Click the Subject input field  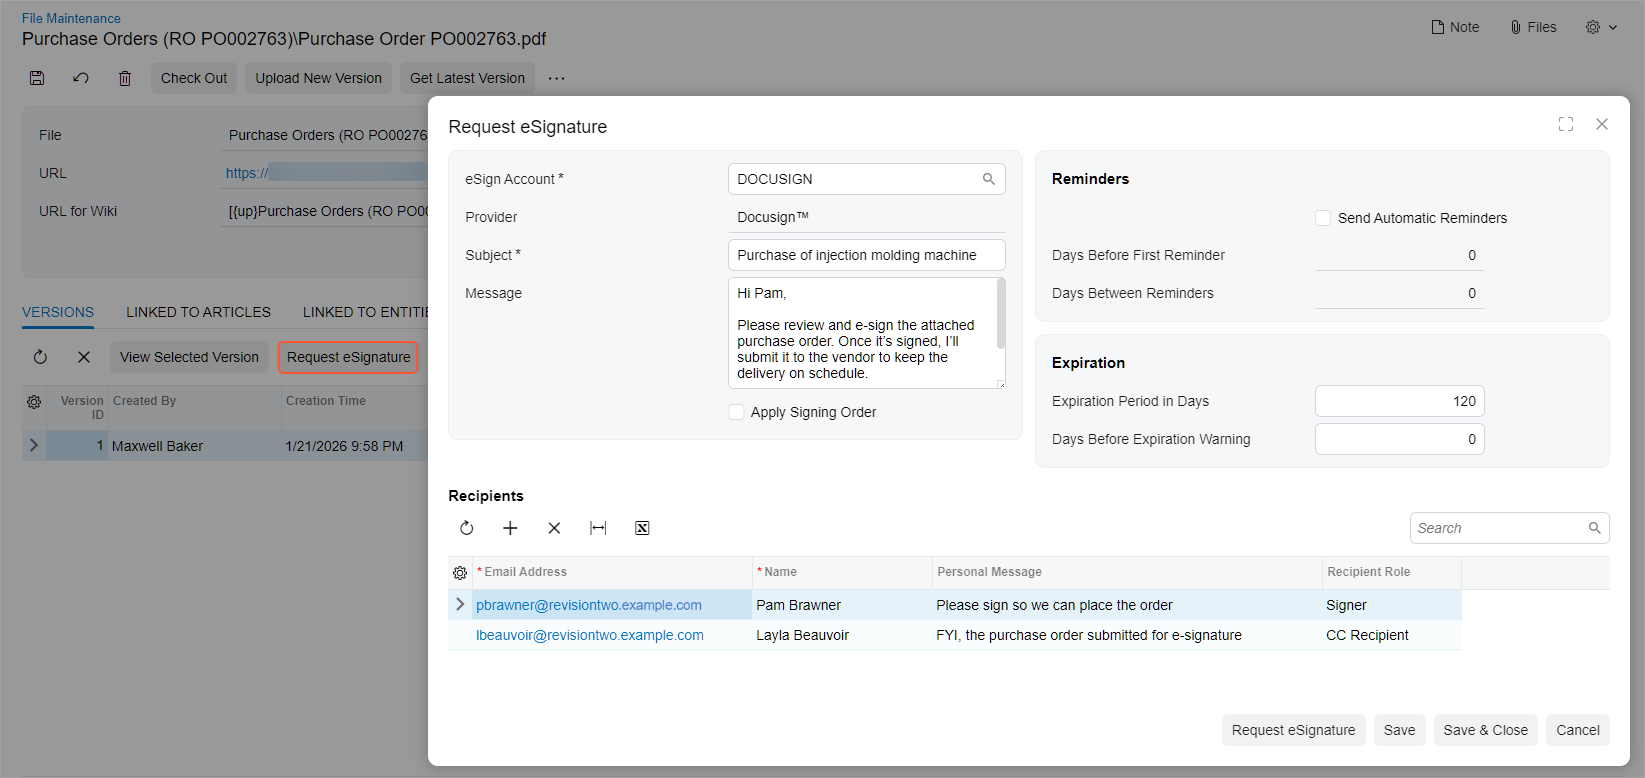coord(866,255)
